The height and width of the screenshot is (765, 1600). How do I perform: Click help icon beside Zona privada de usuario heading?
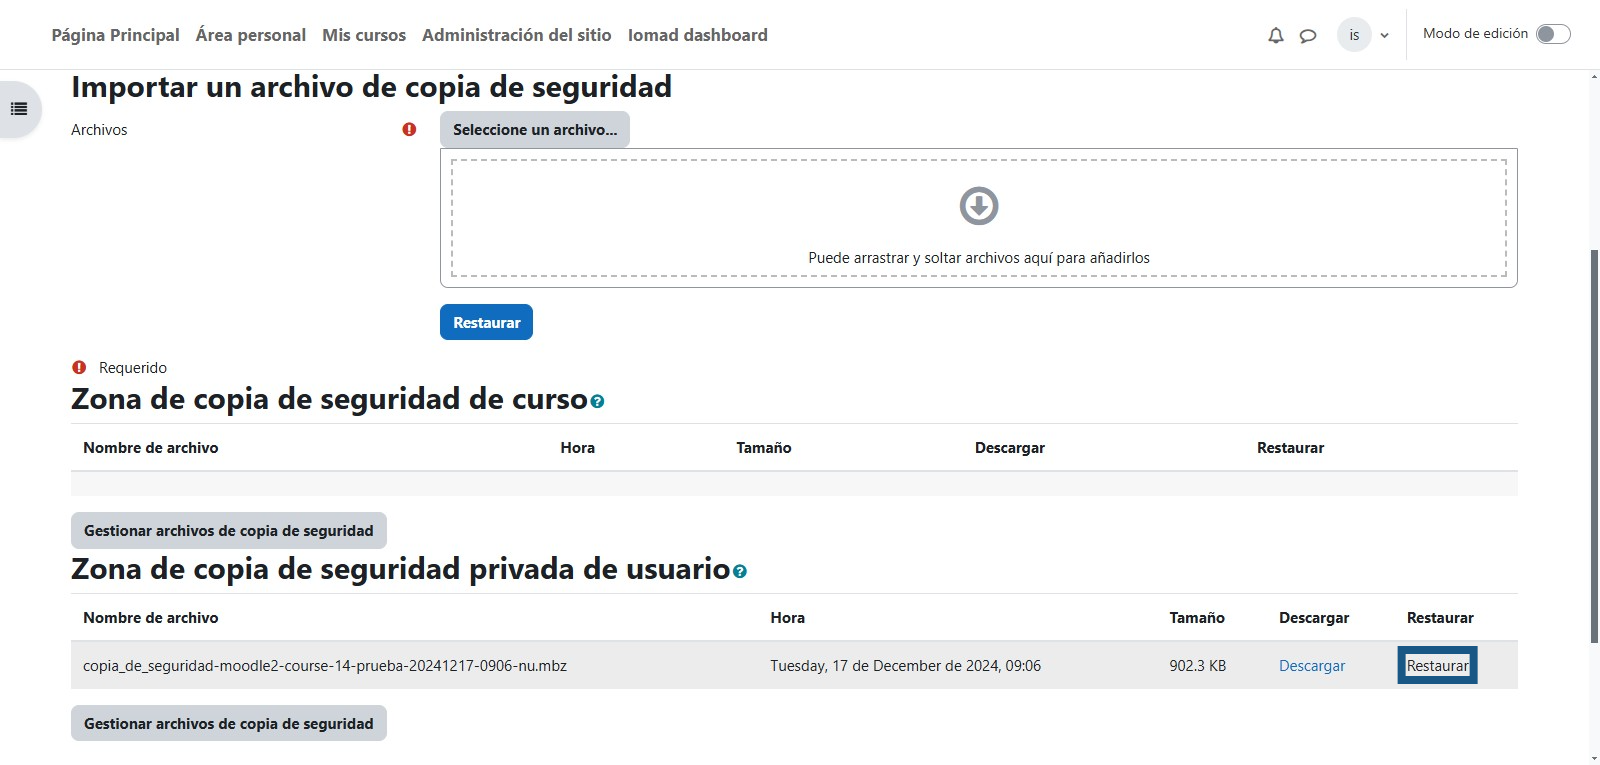pyautogui.click(x=740, y=572)
